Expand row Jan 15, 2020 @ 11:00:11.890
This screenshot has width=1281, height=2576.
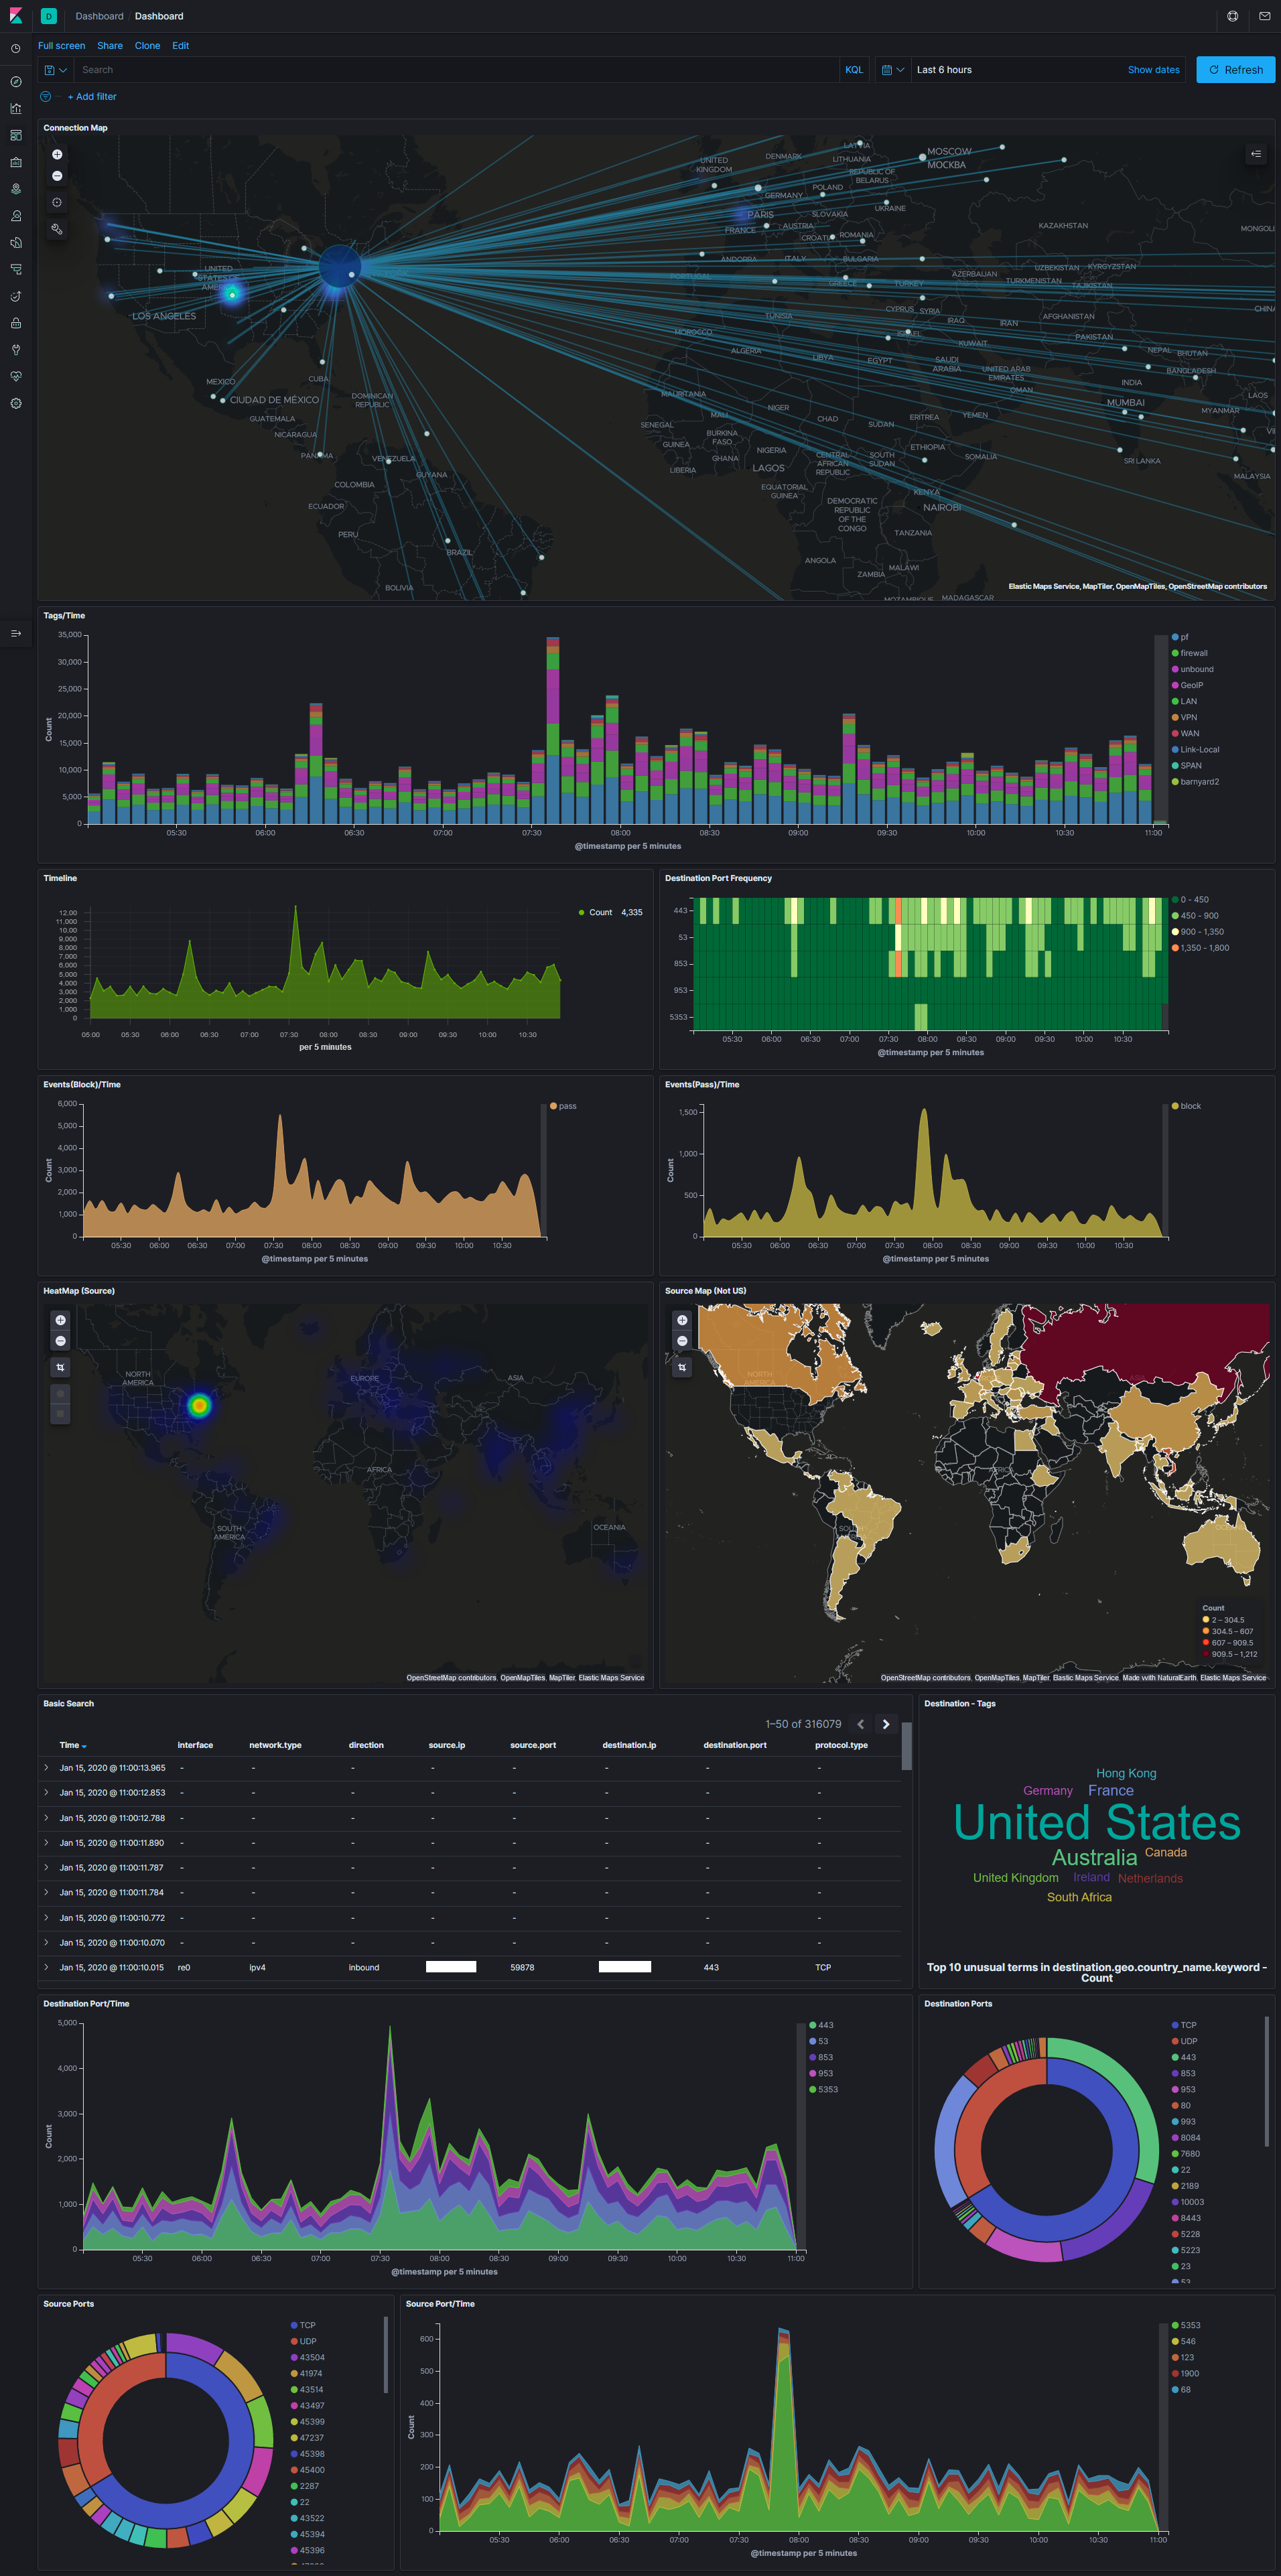46,1843
